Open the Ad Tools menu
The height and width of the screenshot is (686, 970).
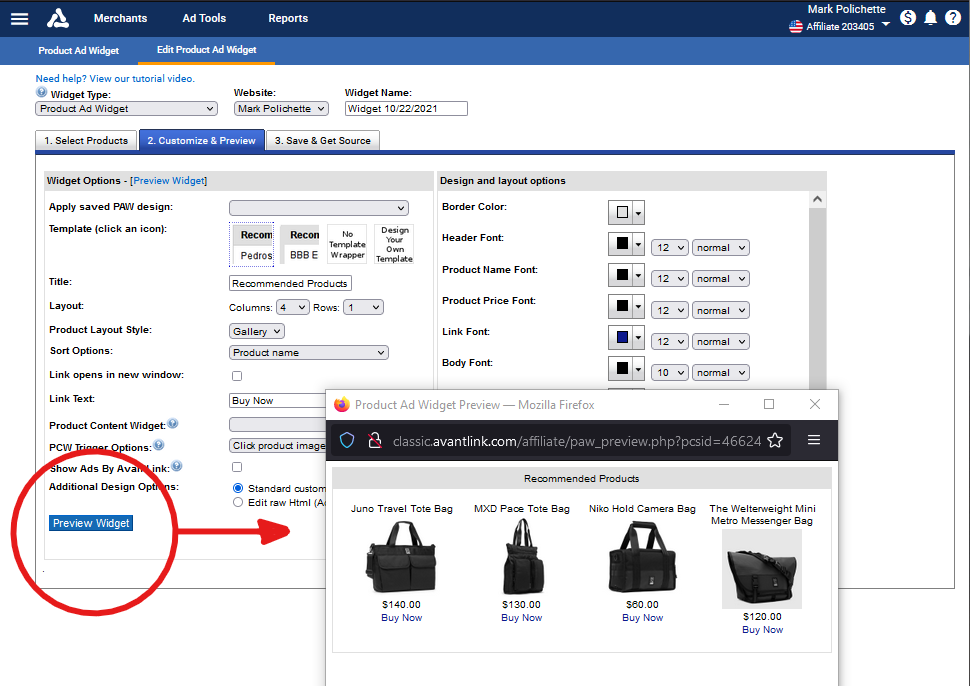204,19
